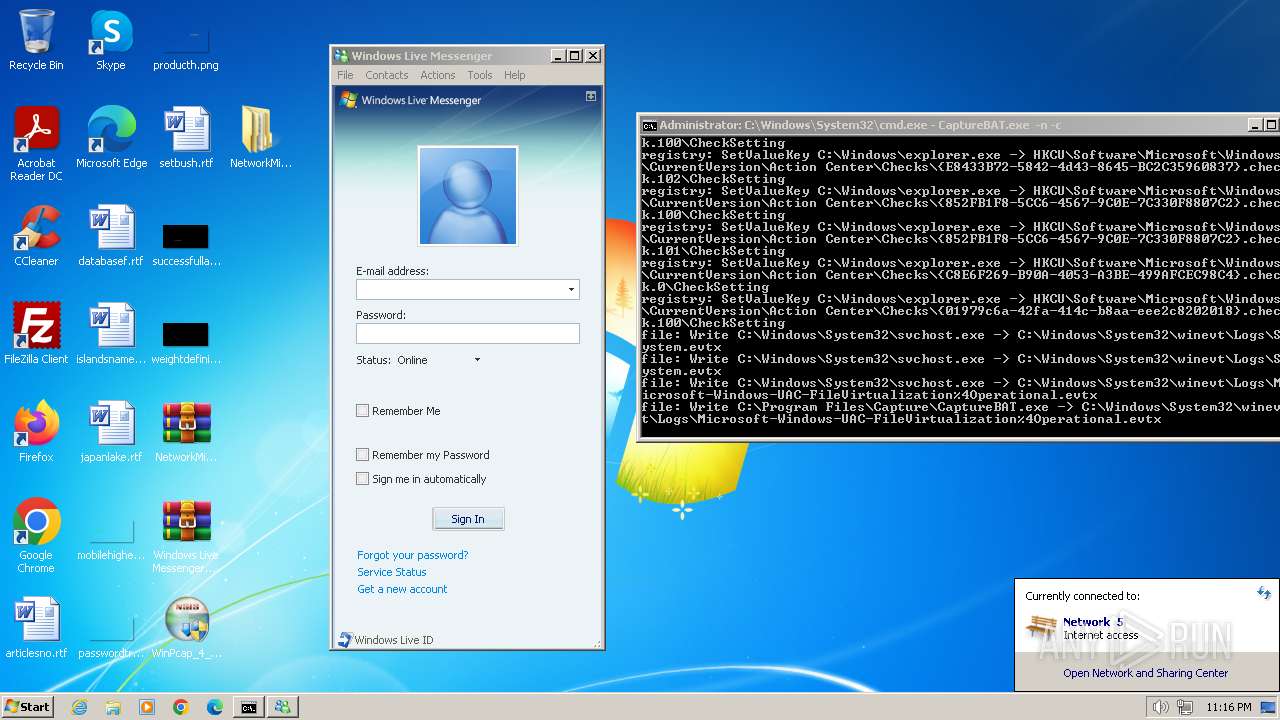The height and width of the screenshot is (720, 1280).
Task: Click Get a new account link
Action: [x=402, y=589]
